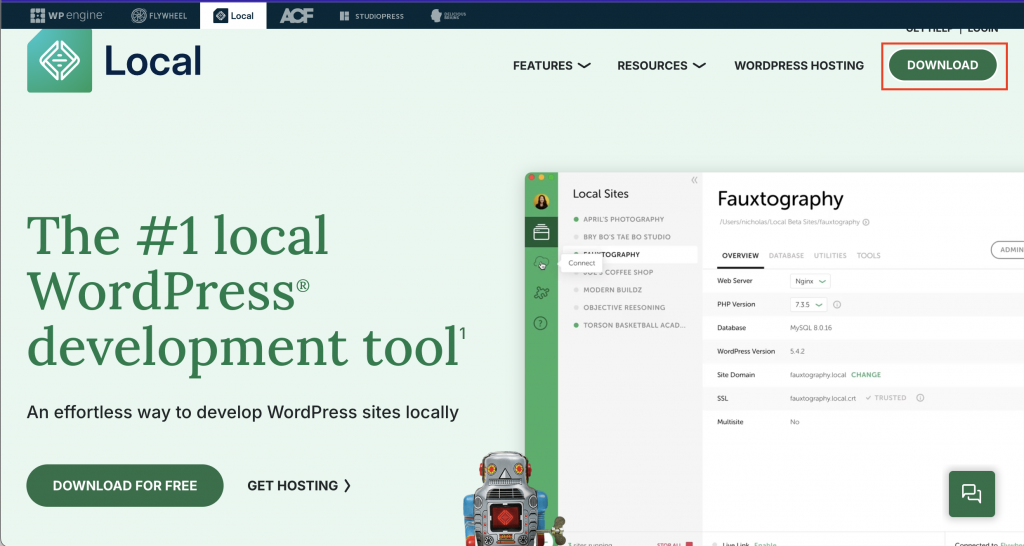Screen dimensions: 1024x546
Task: Click MySQL 8.0.16 database value
Action: click(x=811, y=328)
